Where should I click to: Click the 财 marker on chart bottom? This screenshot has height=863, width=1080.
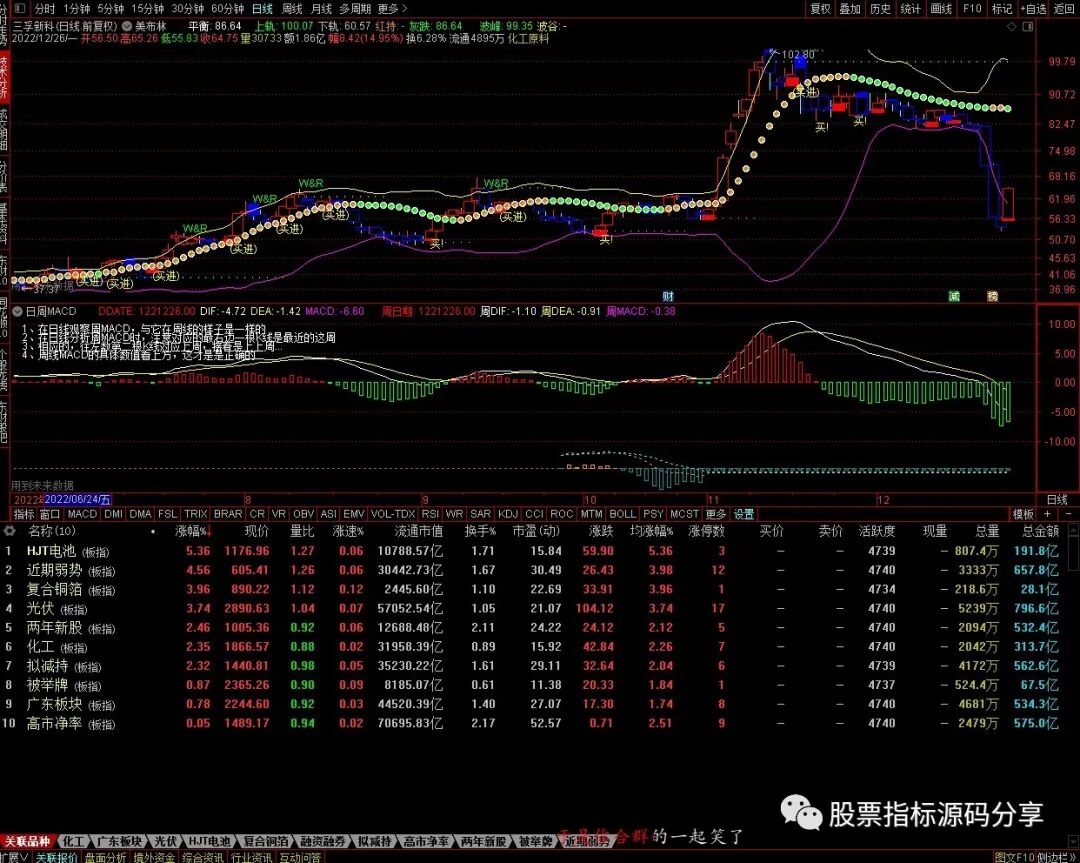click(x=667, y=296)
